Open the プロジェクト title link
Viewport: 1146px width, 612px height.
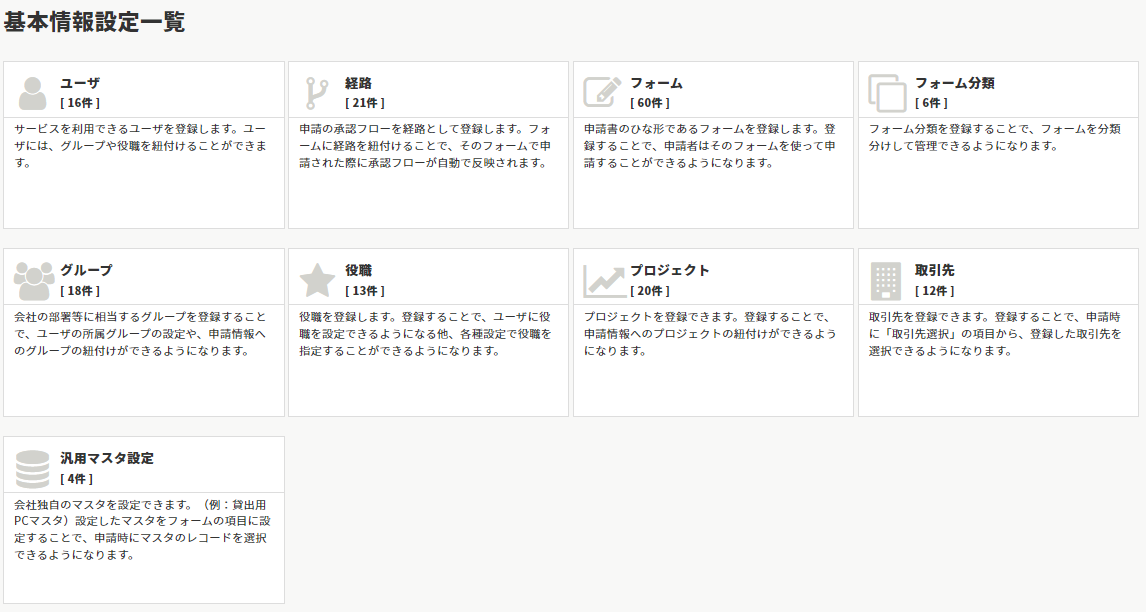tap(669, 270)
